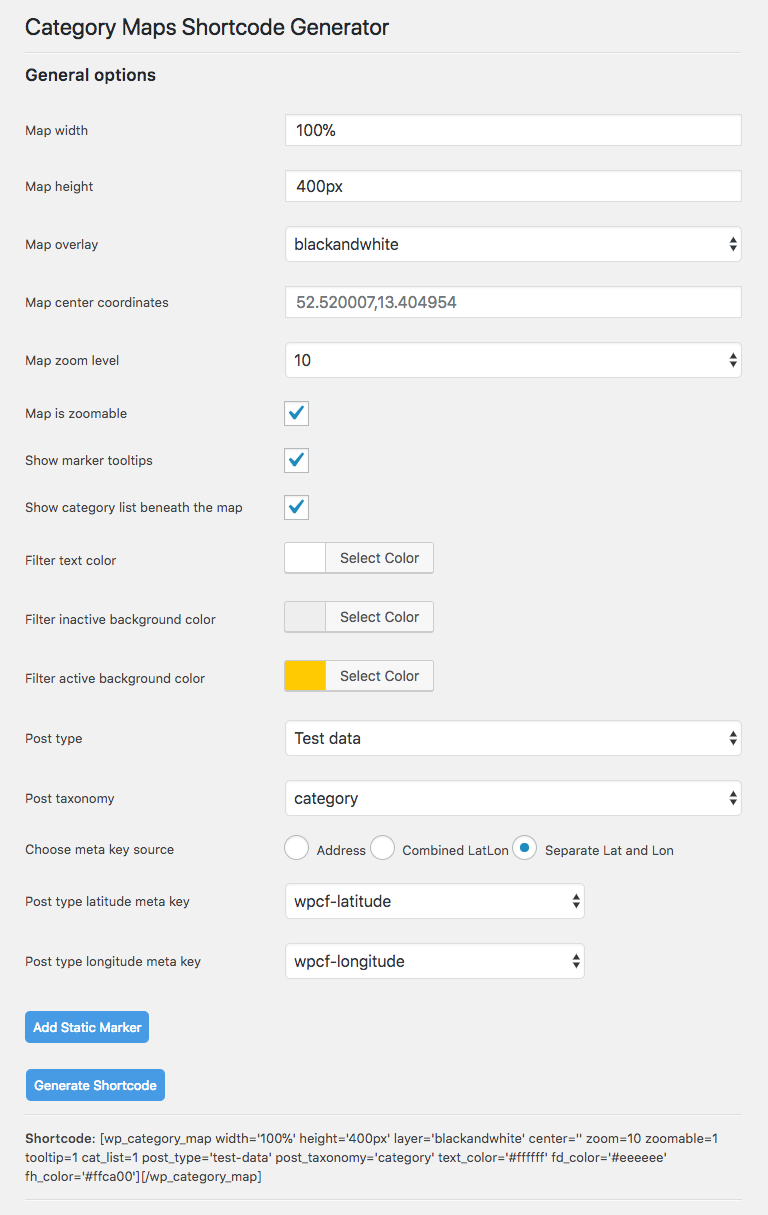This screenshot has width=768, height=1215.
Task: Click the Map width input field
Action: 513,131
